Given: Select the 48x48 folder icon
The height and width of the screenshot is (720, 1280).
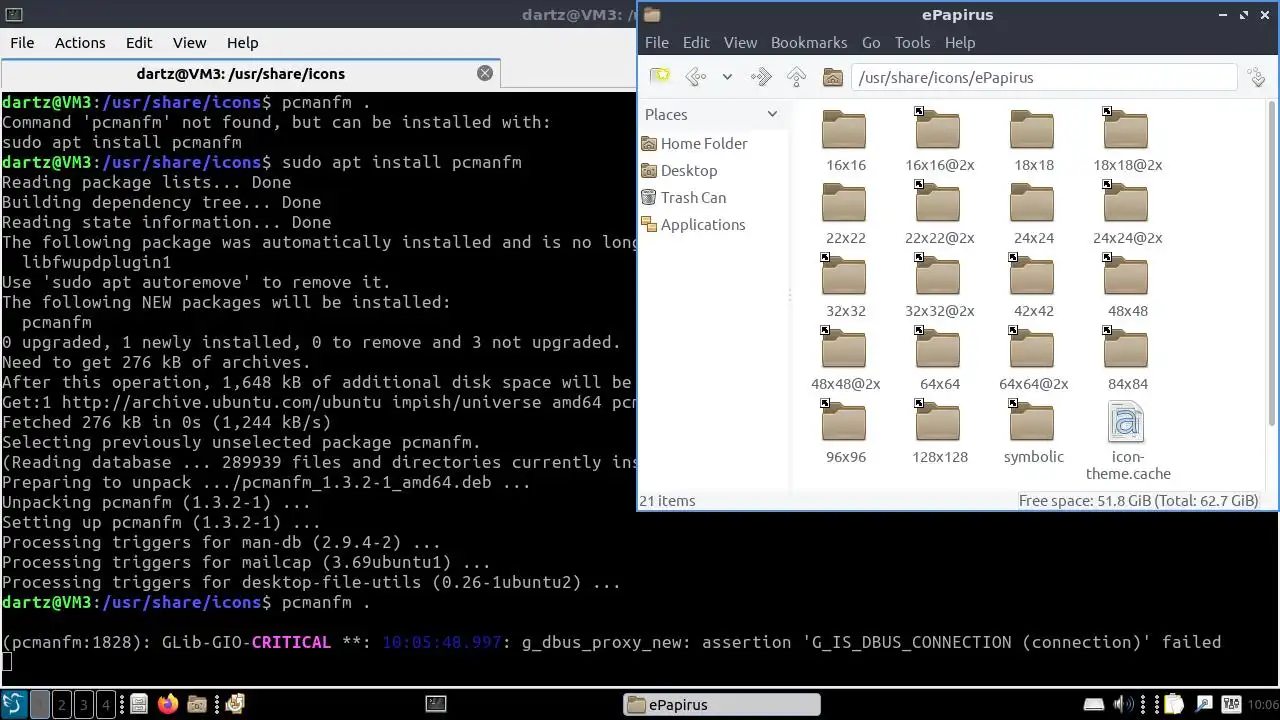Looking at the screenshot, I should click(x=1126, y=277).
